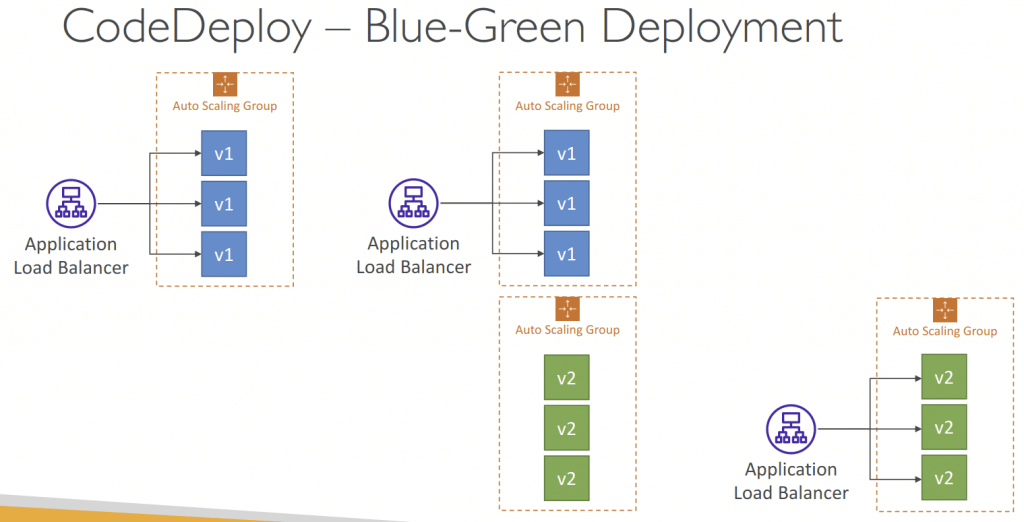Click 'Application Load Balancer' label in leftmost diagram

tap(71, 255)
